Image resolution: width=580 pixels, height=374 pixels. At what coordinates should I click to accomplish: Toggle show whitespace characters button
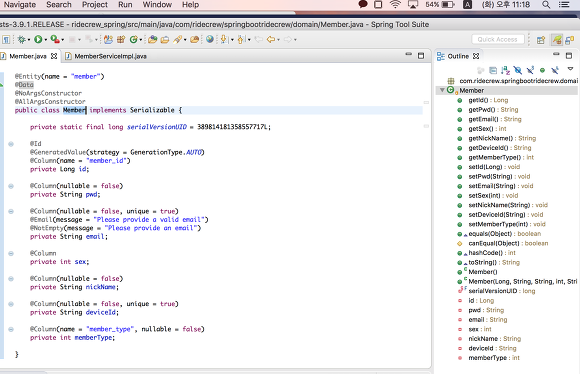[x=6, y=39]
